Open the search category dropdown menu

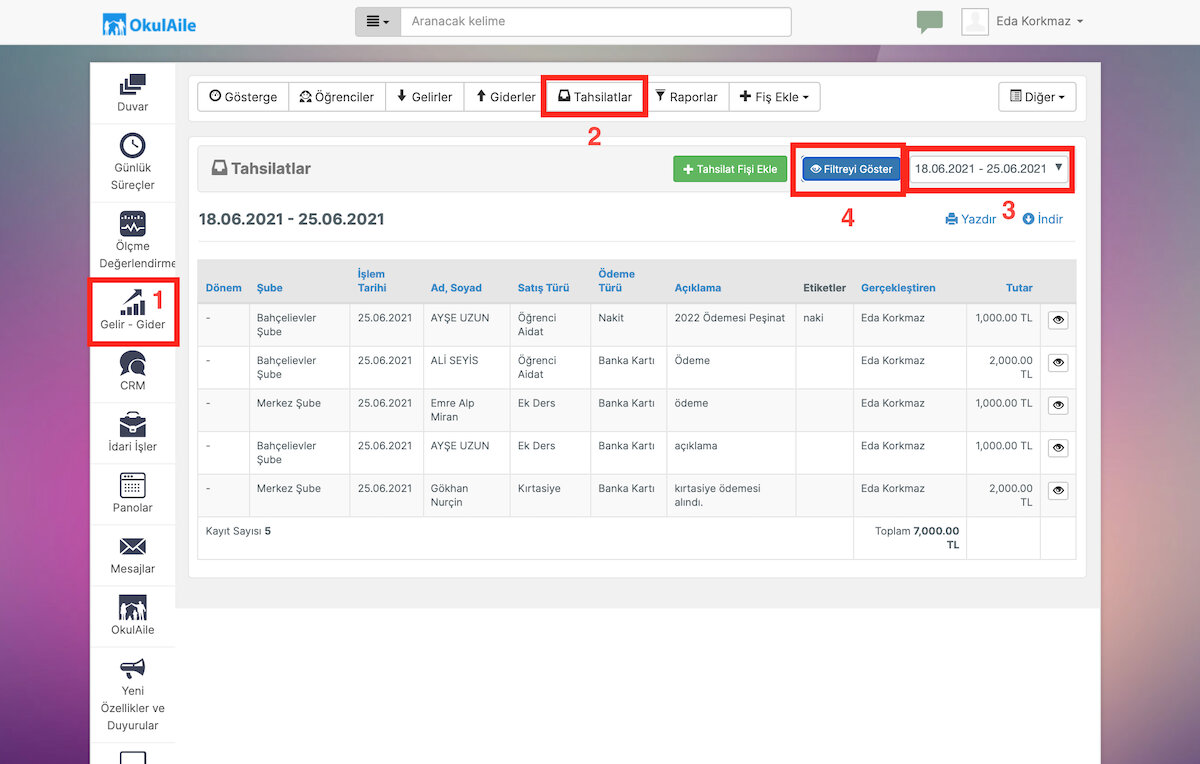378,22
